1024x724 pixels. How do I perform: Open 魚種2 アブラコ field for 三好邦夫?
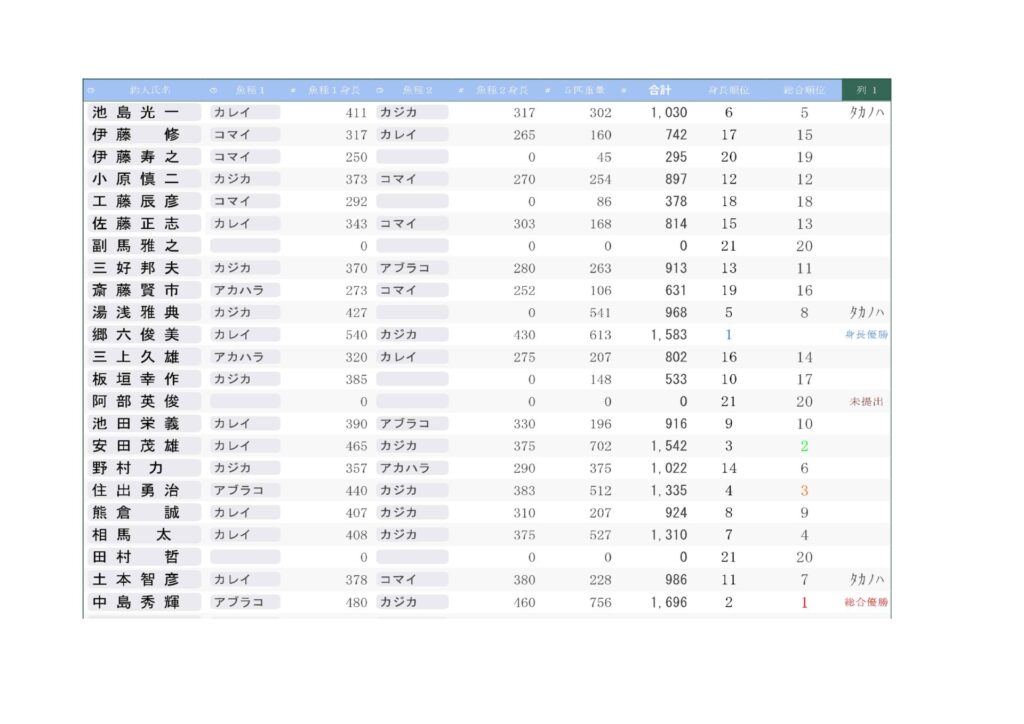412,268
